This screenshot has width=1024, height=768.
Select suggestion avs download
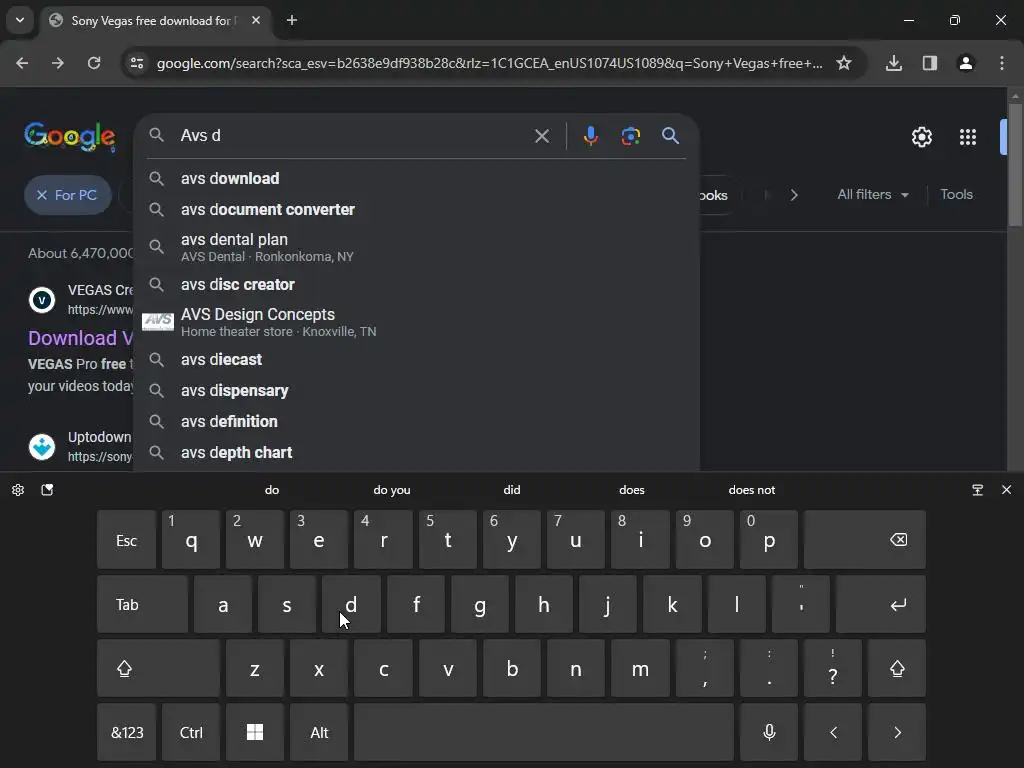(417, 178)
